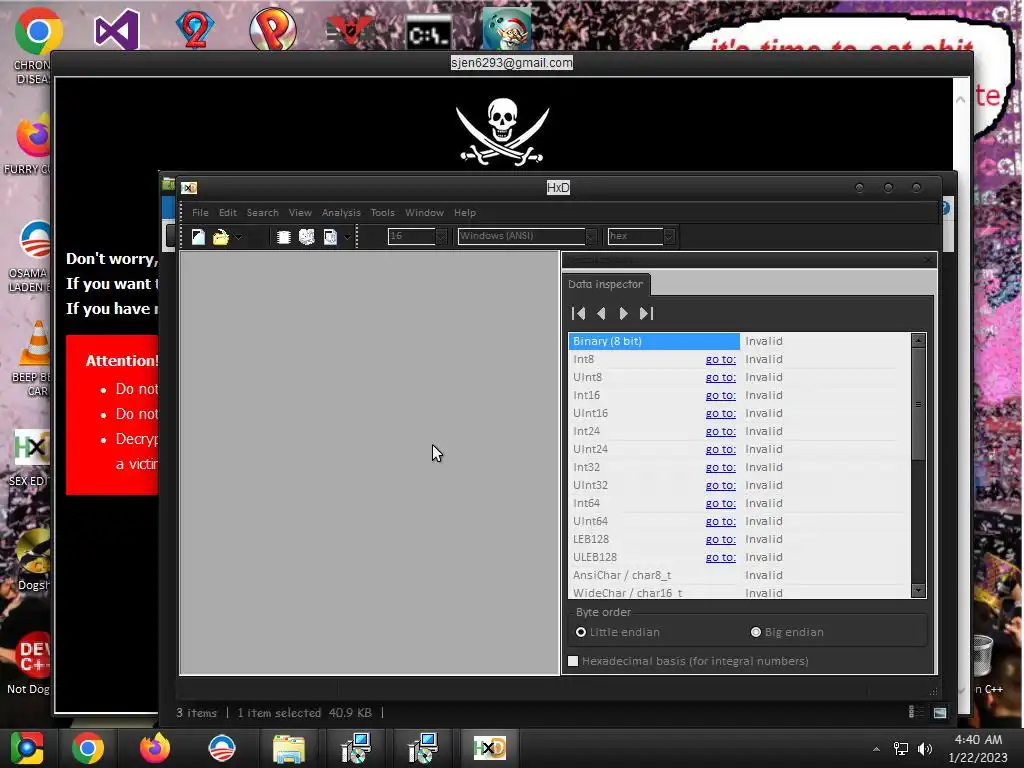The height and width of the screenshot is (768, 1024).
Task: Click the go to link for Int8
Action: point(720,359)
